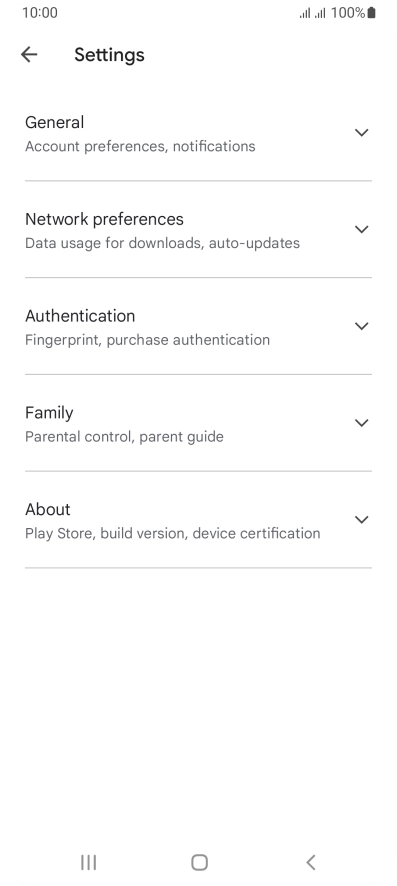The image size is (397, 886).
Task: Tap the battery icon in status bar
Action: [x=371, y=12]
